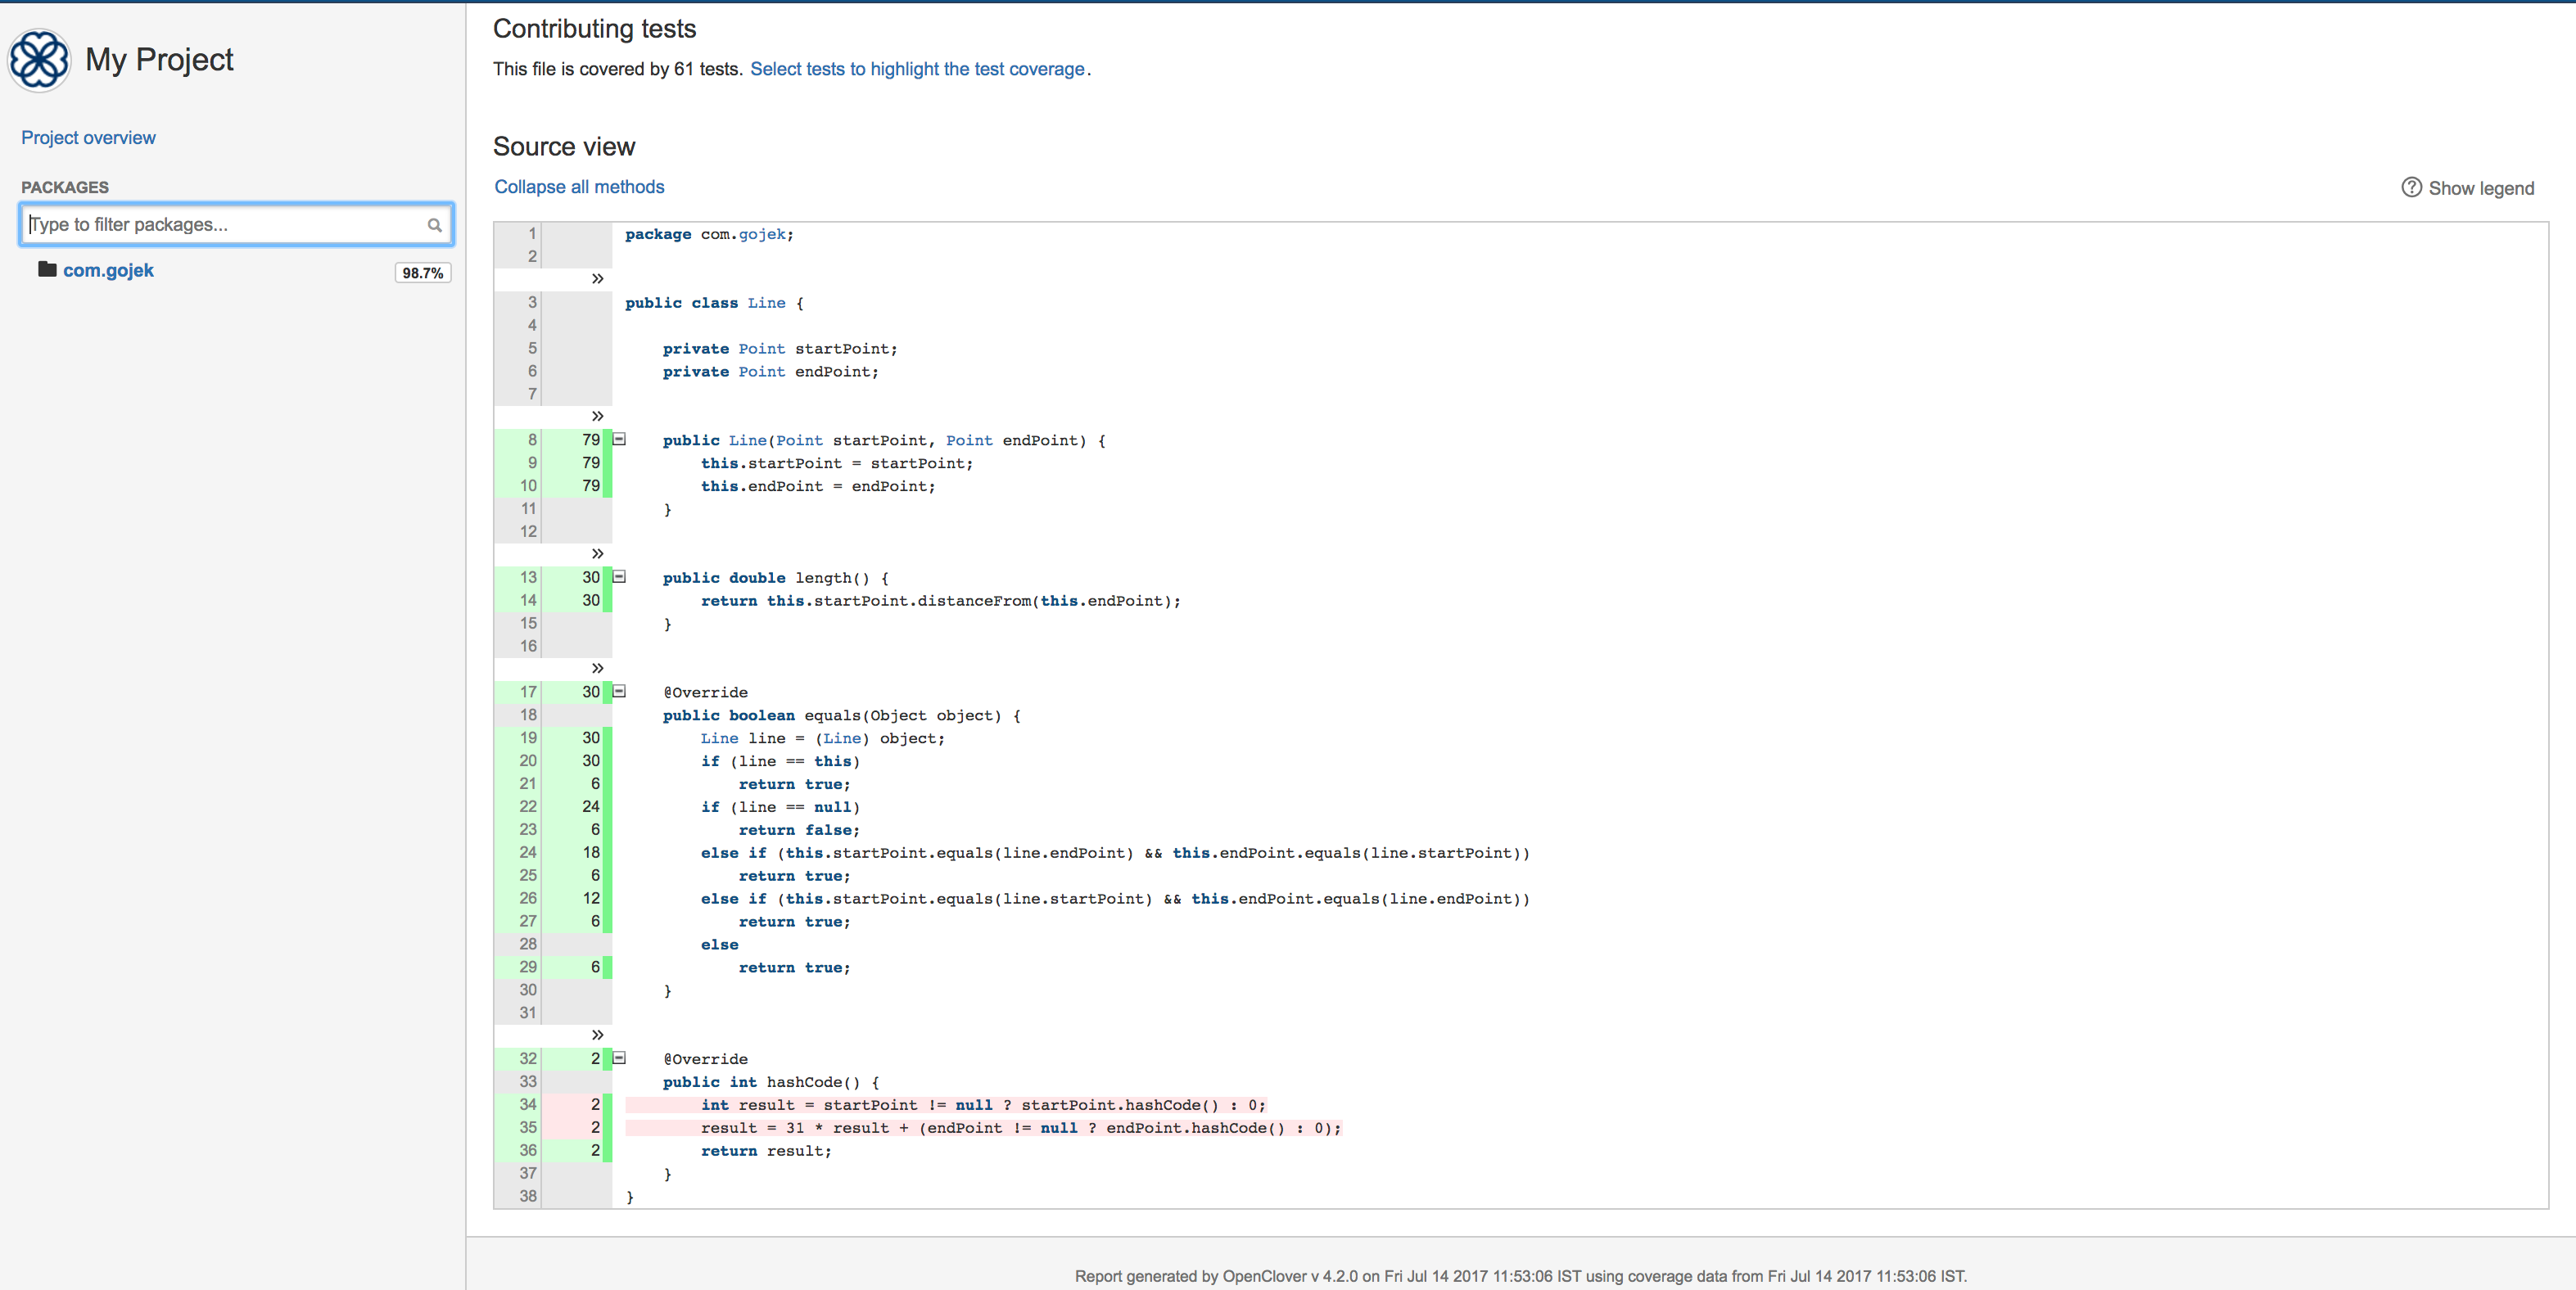Click Select tests to highlight the test coverage
This screenshot has height=1290, width=2576.
pyautogui.click(x=917, y=69)
